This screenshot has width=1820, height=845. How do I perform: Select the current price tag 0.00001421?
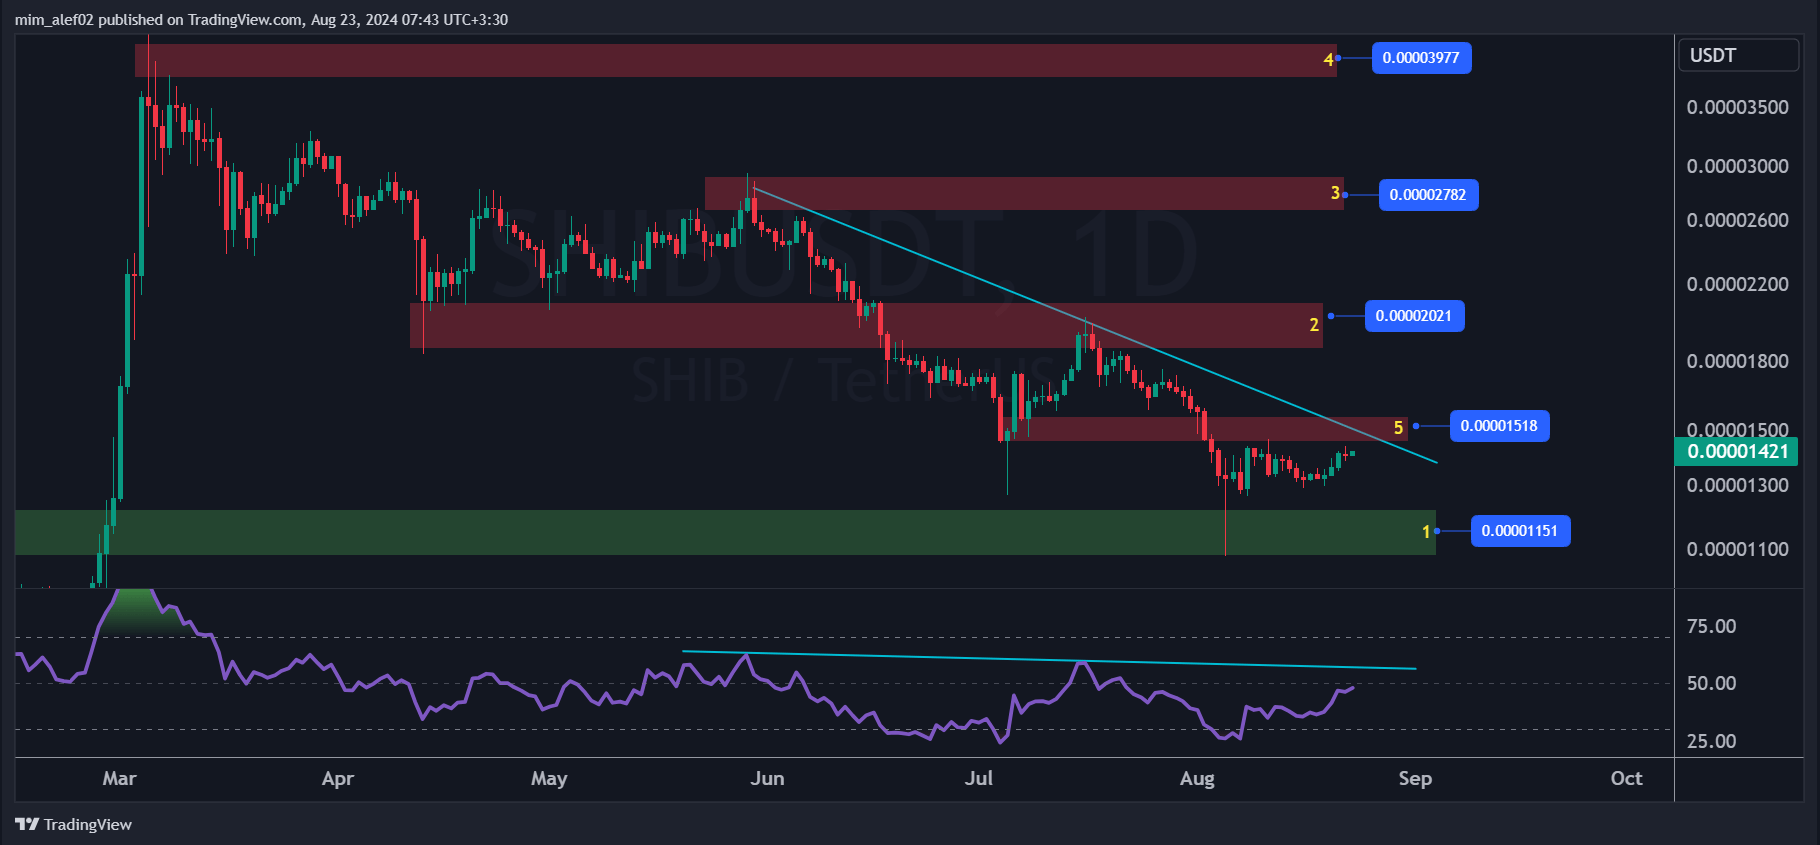1737,451
